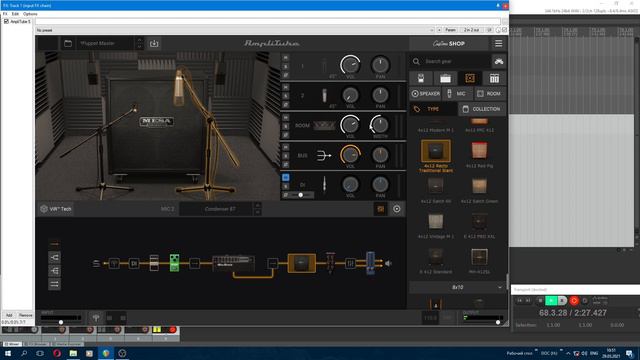This screenshot has height=360, width=640.
Task: Open the speaker selection circular icon
Action: pyautogui.click(x=397, y=209)
